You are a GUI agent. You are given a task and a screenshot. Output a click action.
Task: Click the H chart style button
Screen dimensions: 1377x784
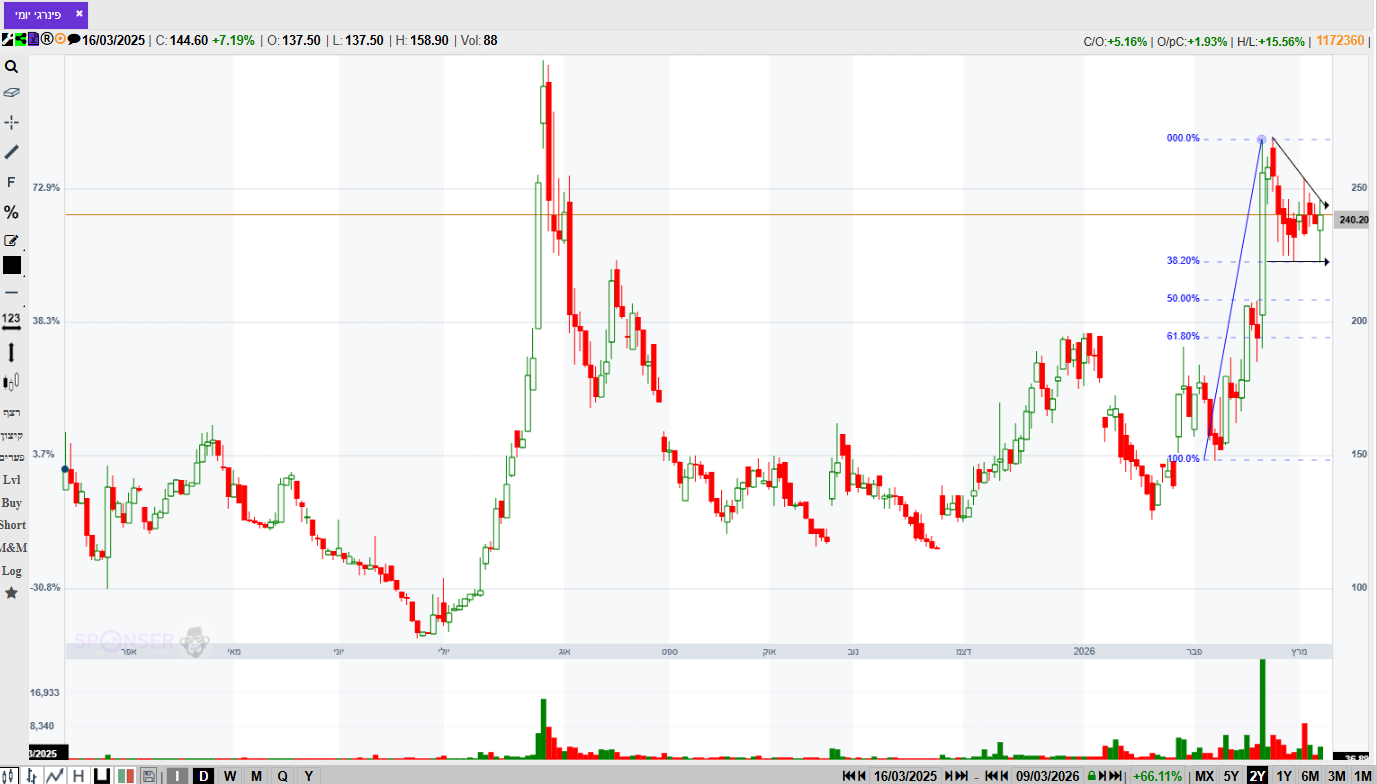coord(78,776)
